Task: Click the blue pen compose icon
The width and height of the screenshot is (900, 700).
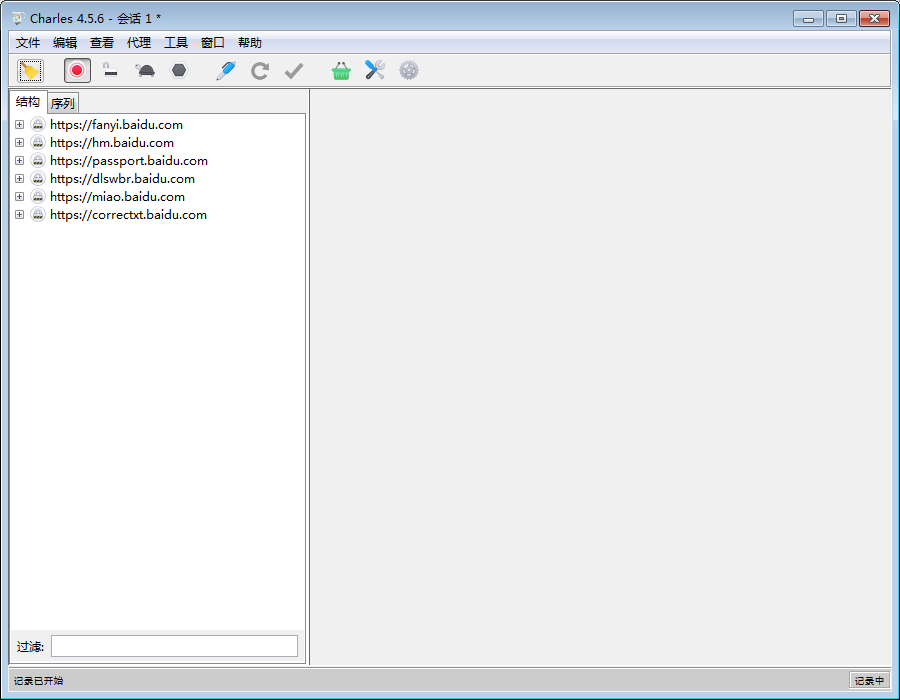Action: coord(226,71)
